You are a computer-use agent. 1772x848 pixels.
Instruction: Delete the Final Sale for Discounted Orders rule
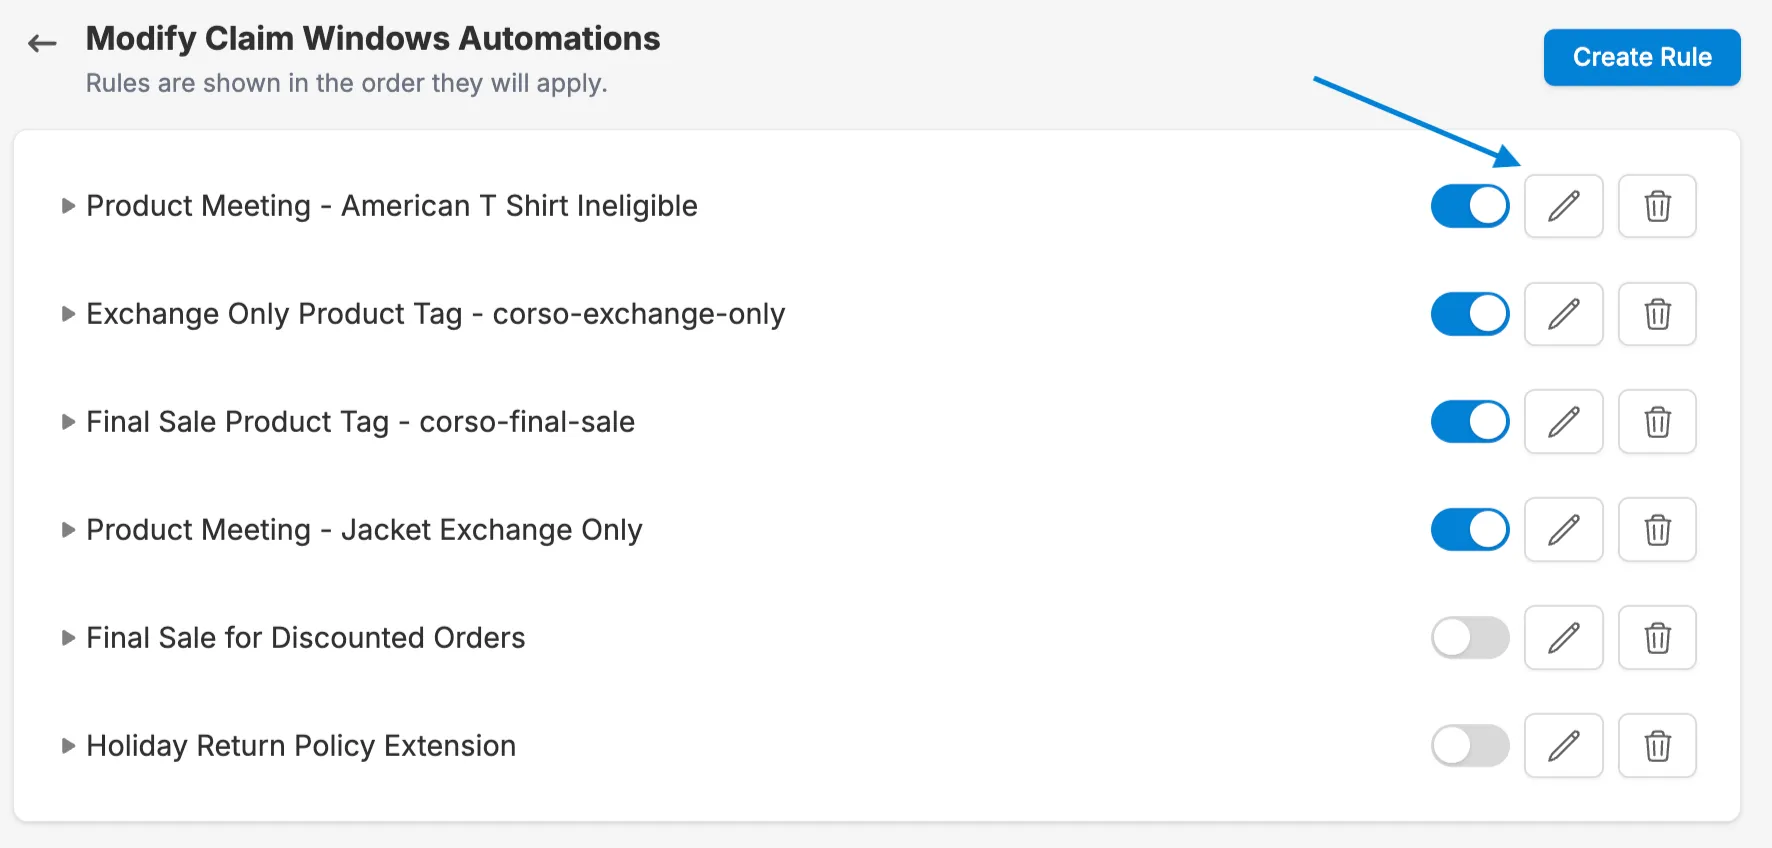[1656, 637]
